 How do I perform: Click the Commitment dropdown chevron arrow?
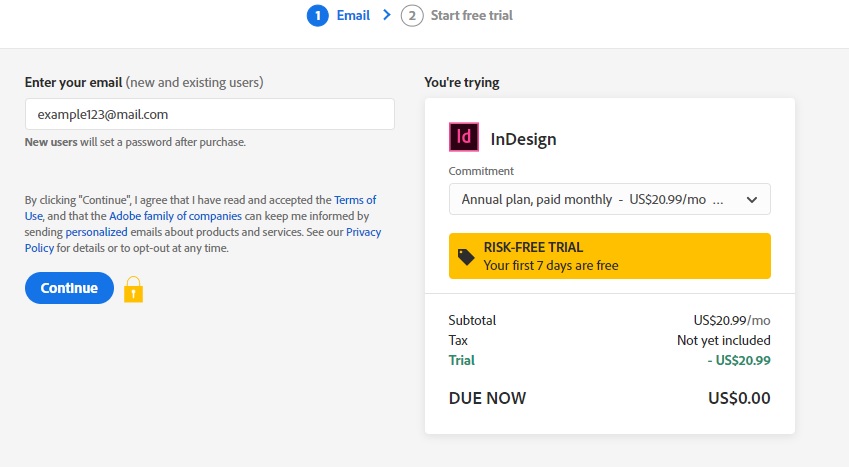(752, 200)
